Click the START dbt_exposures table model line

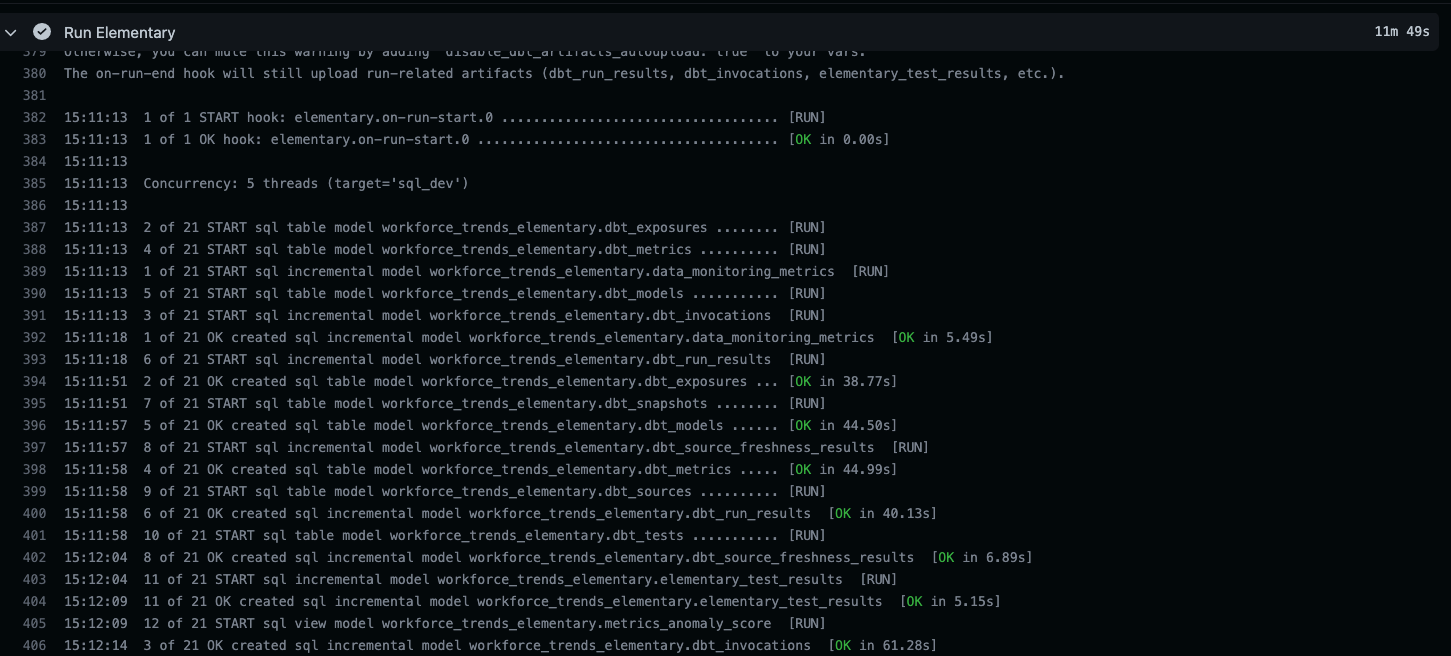tap(445, 227)
